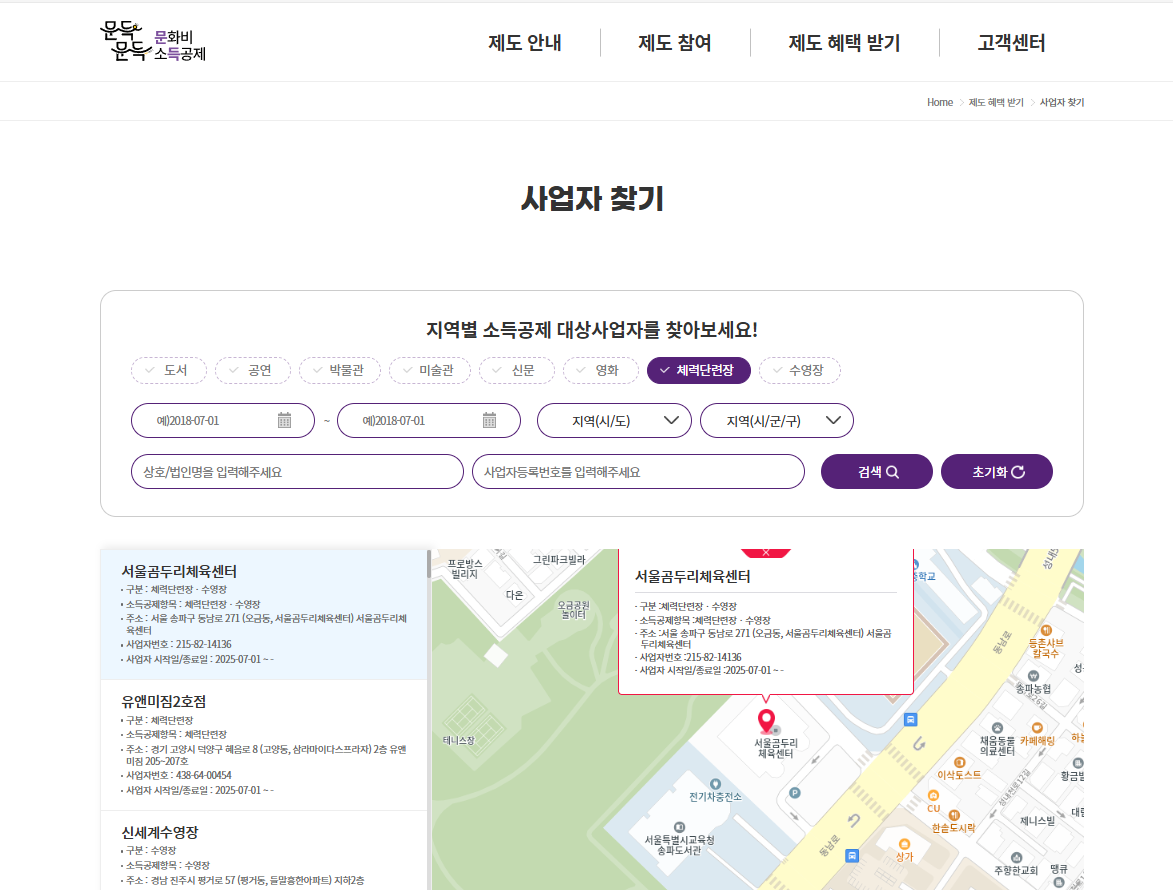Open the 지역(시/도) dropdown

pyautogui.click(x=614, y=420)
